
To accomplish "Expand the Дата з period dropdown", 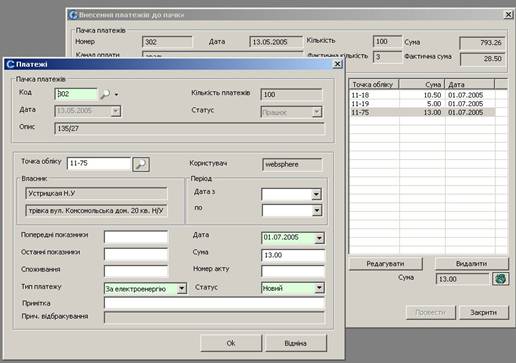I will coord(316,194).
